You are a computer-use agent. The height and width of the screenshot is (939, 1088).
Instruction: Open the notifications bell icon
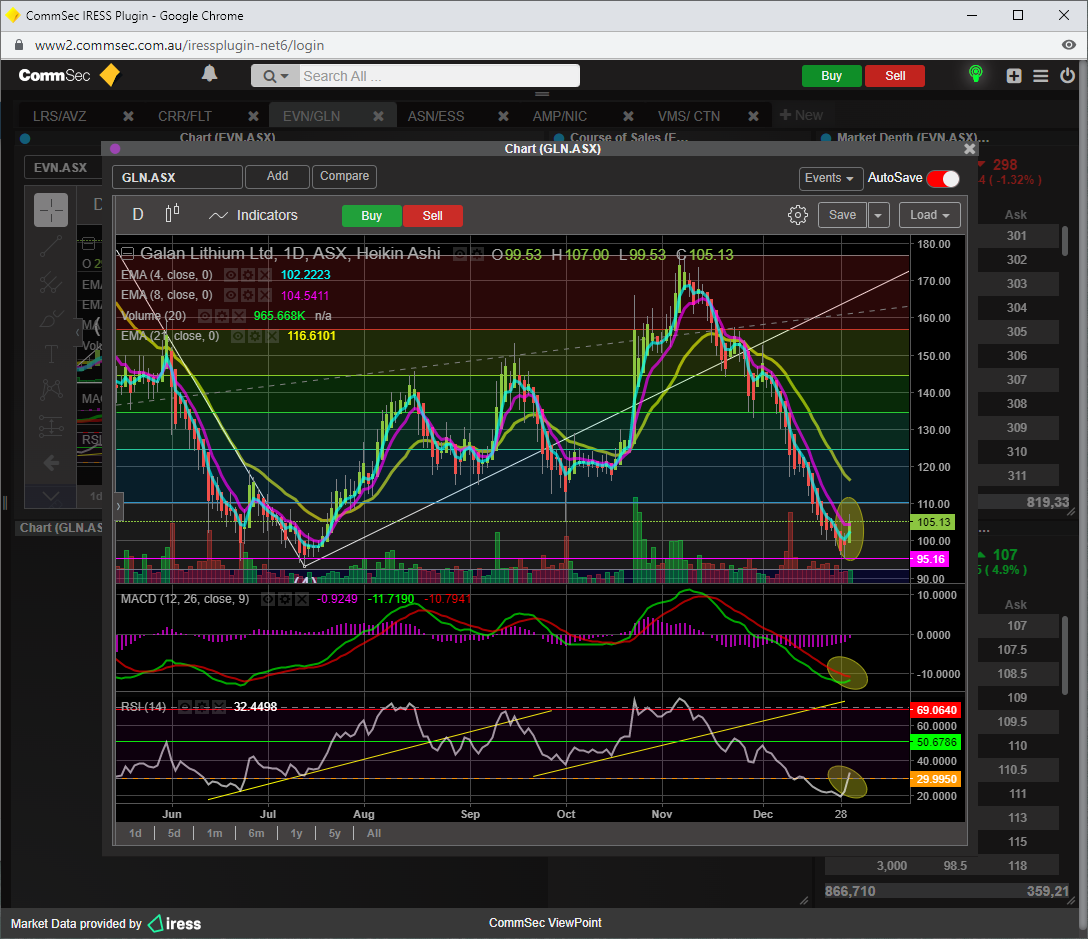[209, 74]
